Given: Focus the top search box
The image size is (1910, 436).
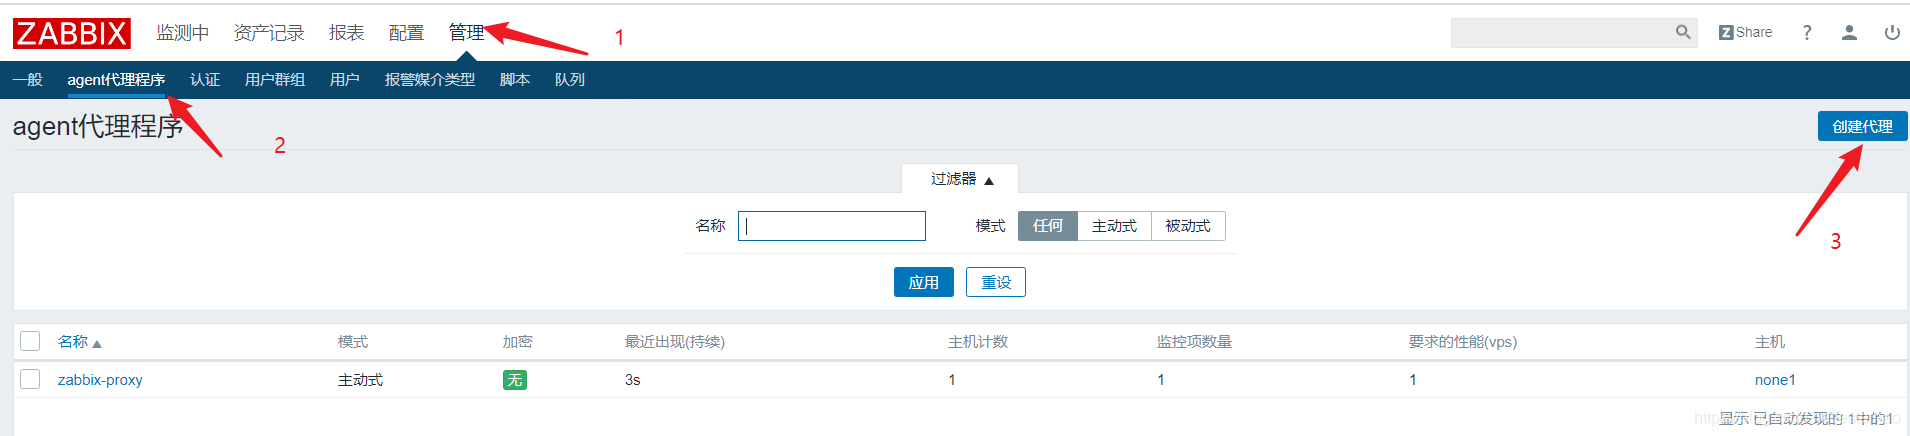Looking at the screenshot, I should point(1562,32).
